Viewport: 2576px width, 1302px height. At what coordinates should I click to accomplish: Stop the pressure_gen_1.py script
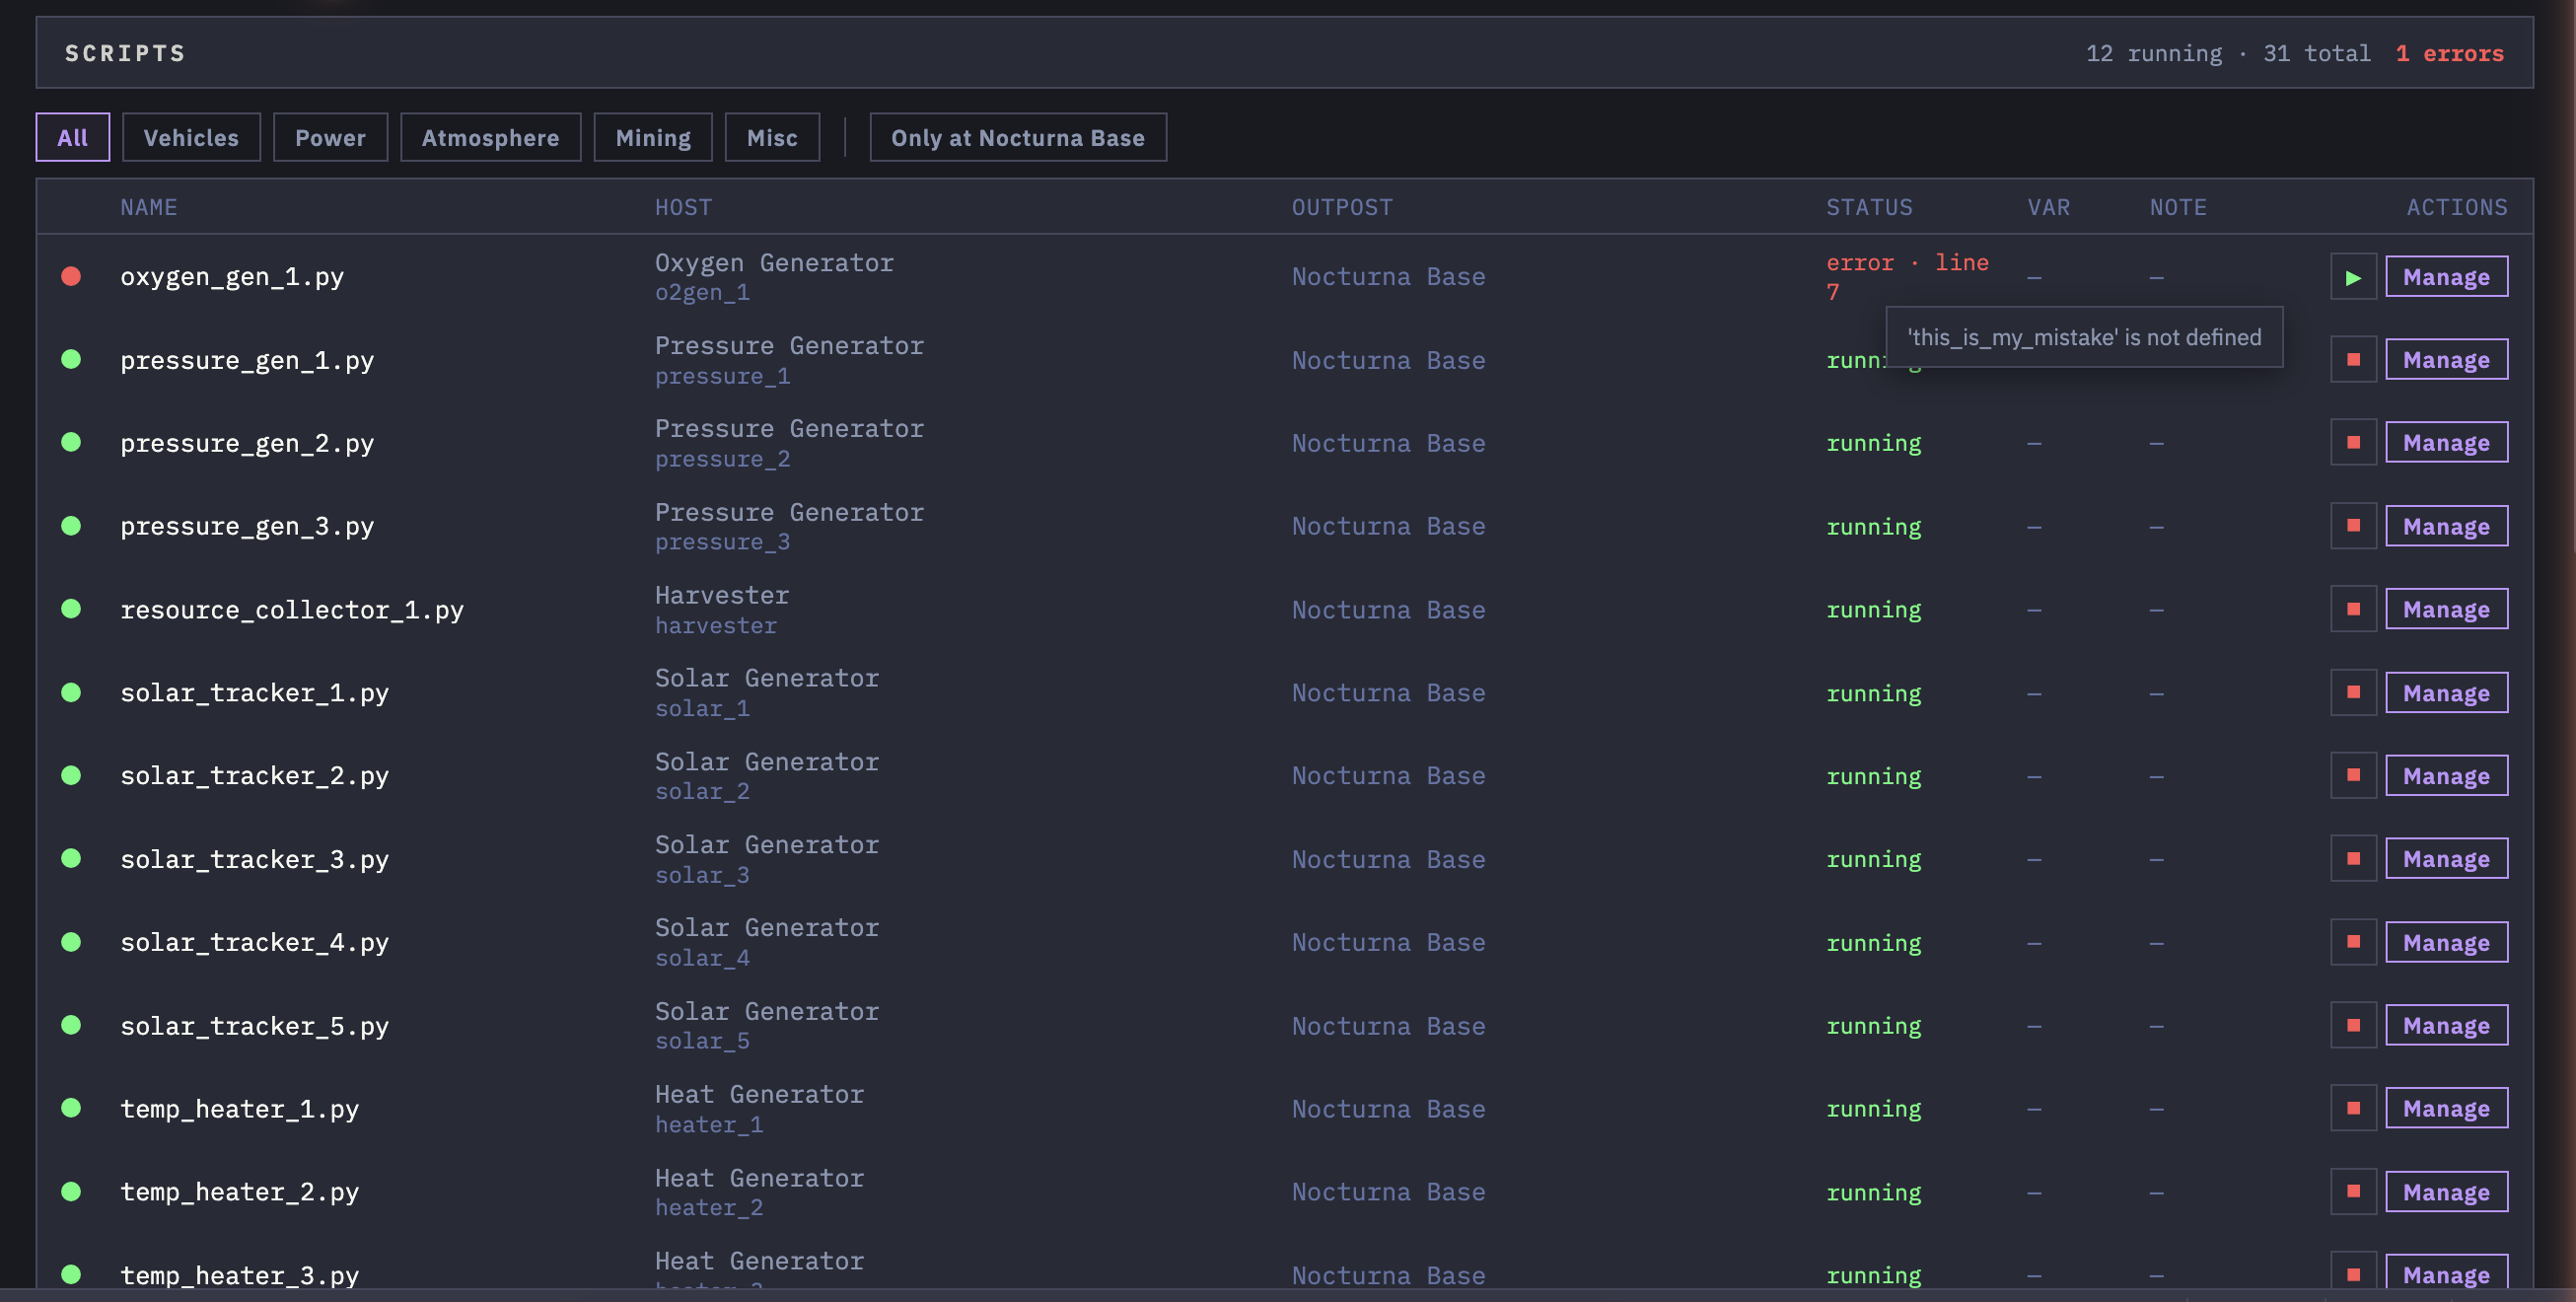click(x=2352, y=360)
